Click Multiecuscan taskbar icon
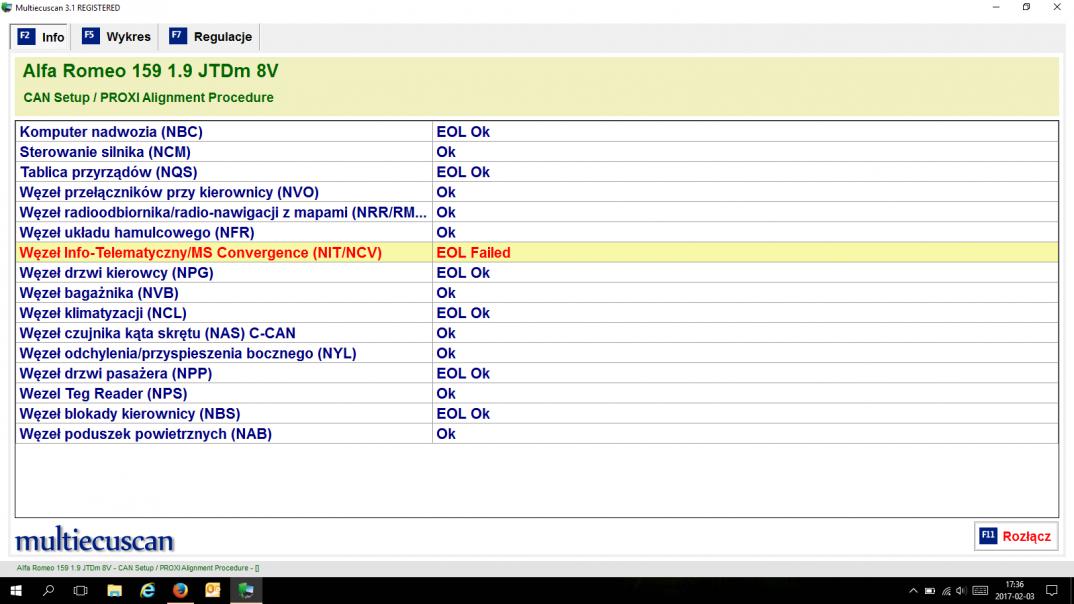Image resolution: width=1074 pixels, height=604 pixels. tap(246, 590)
